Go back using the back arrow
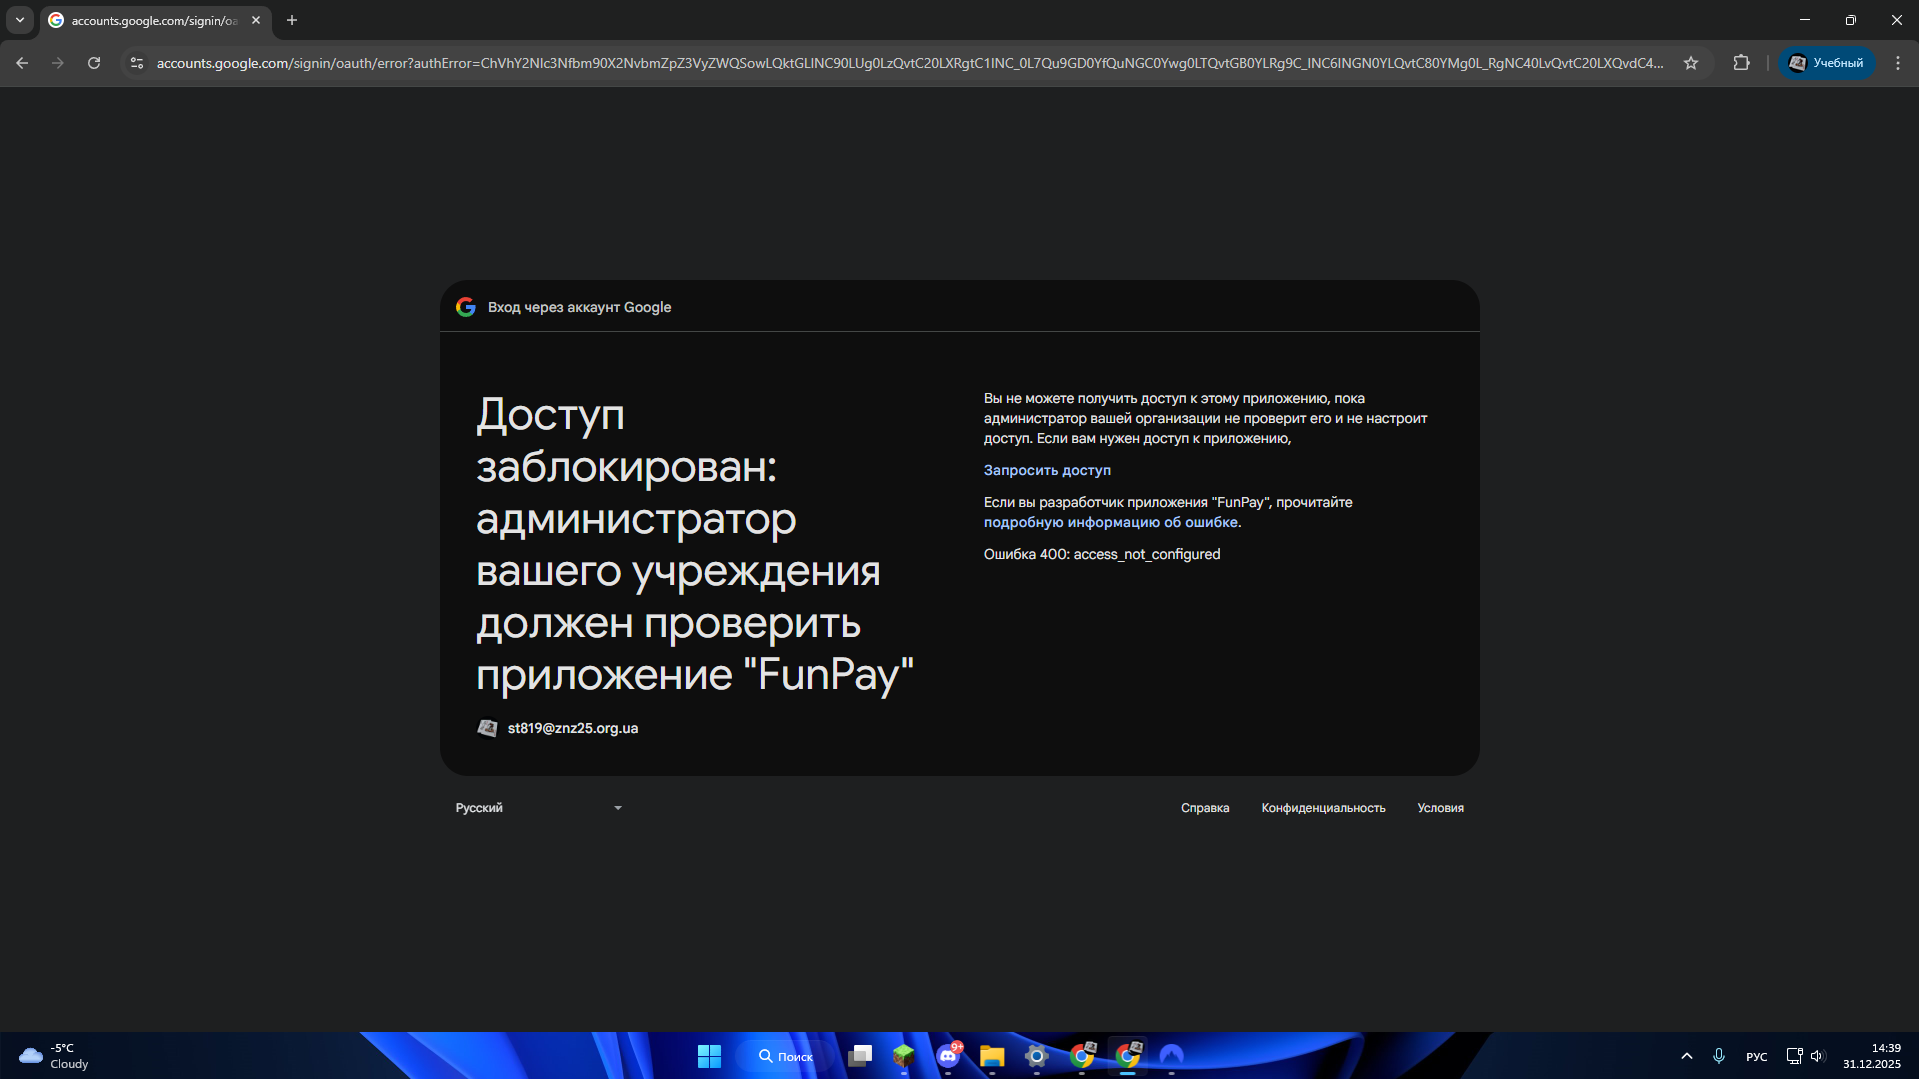Image resolution: width=1919 pixels, height=1079 pixels. pos(22,63)
